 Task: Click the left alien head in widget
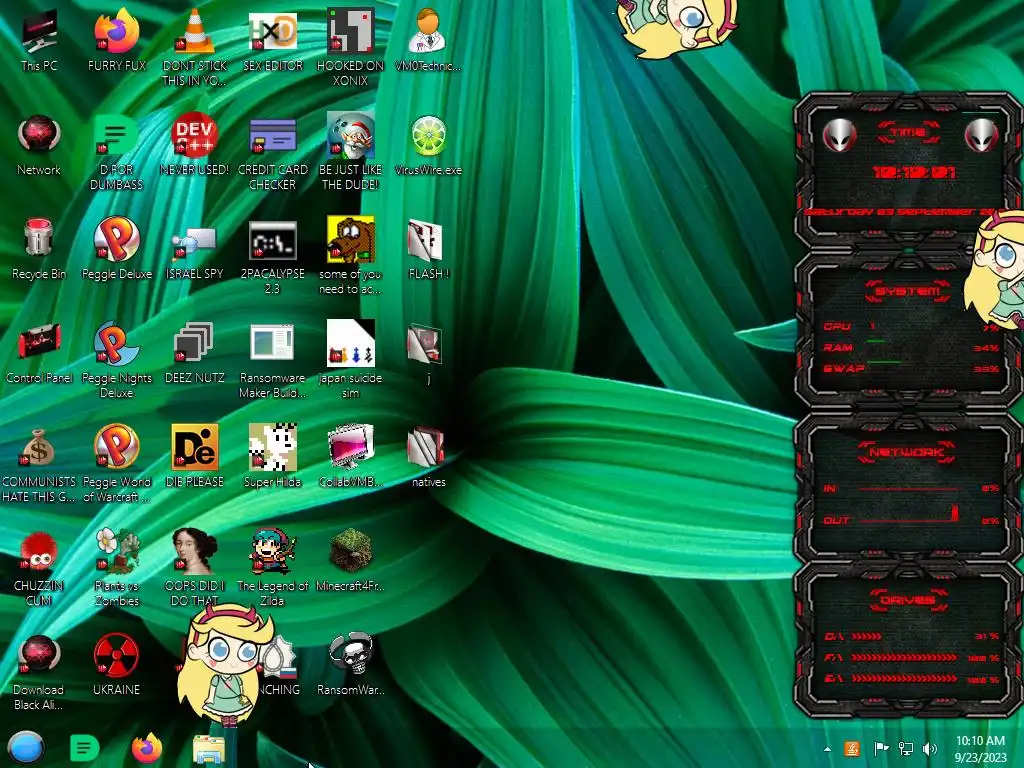[x=839, y=135]
